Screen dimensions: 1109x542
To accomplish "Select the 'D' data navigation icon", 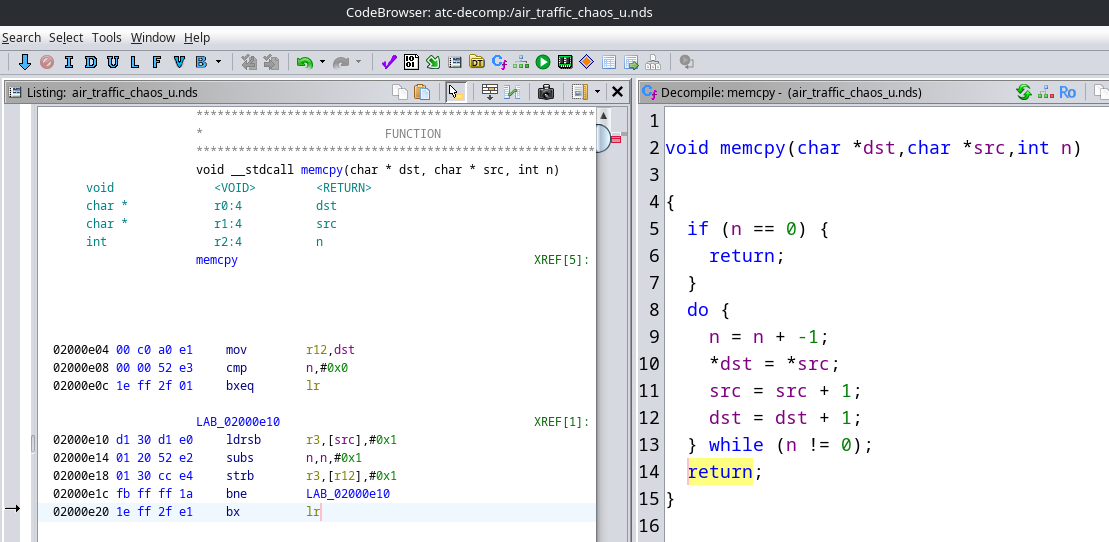I will point(91,62).
